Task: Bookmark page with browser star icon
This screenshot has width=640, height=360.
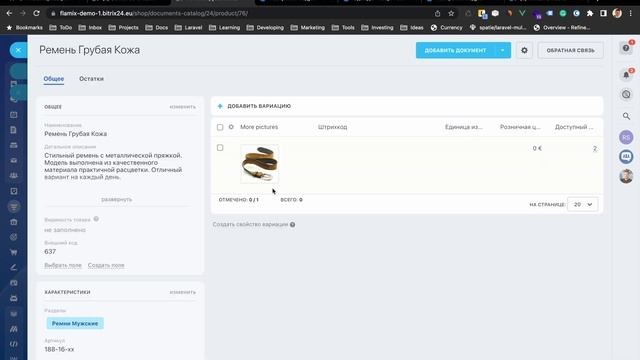Action: [451, 13]
